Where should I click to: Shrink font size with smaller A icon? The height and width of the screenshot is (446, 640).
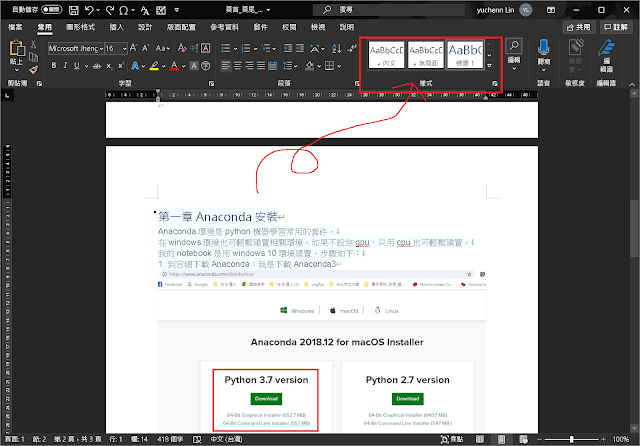point(146,48)
